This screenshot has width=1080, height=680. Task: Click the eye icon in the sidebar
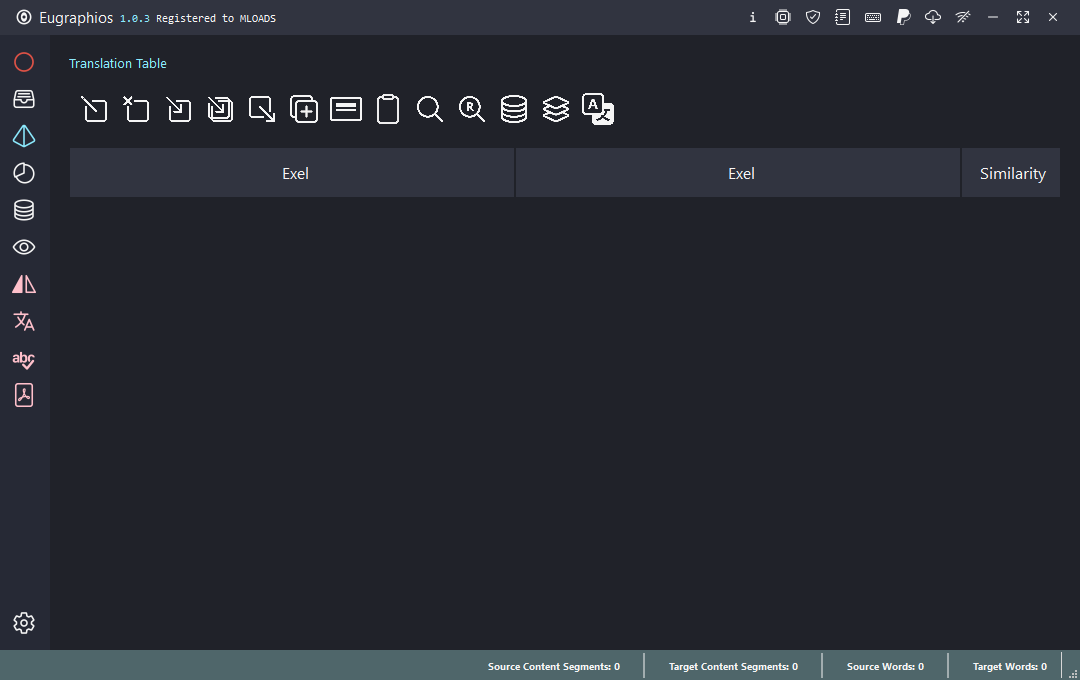pyautogui.click(x=24, y=247)
